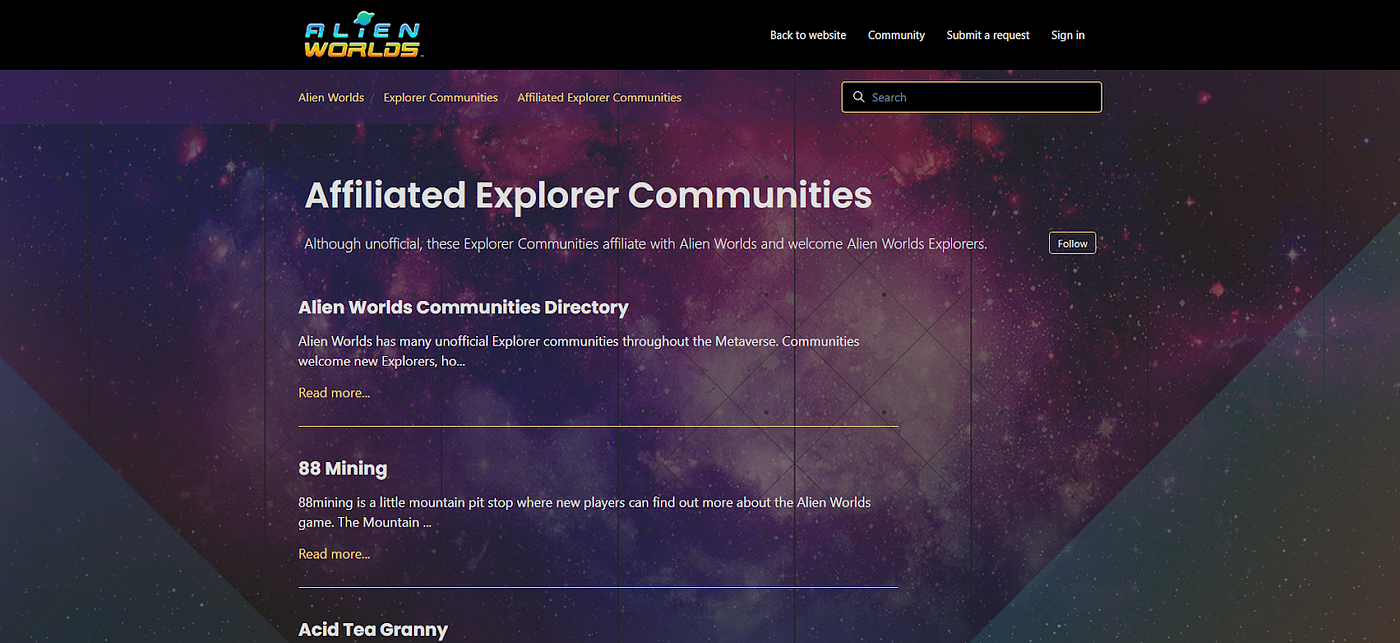Open the Explorer Communities breadcrumb
Viewport: 1400px width, 643px height.
coord(440,97)
